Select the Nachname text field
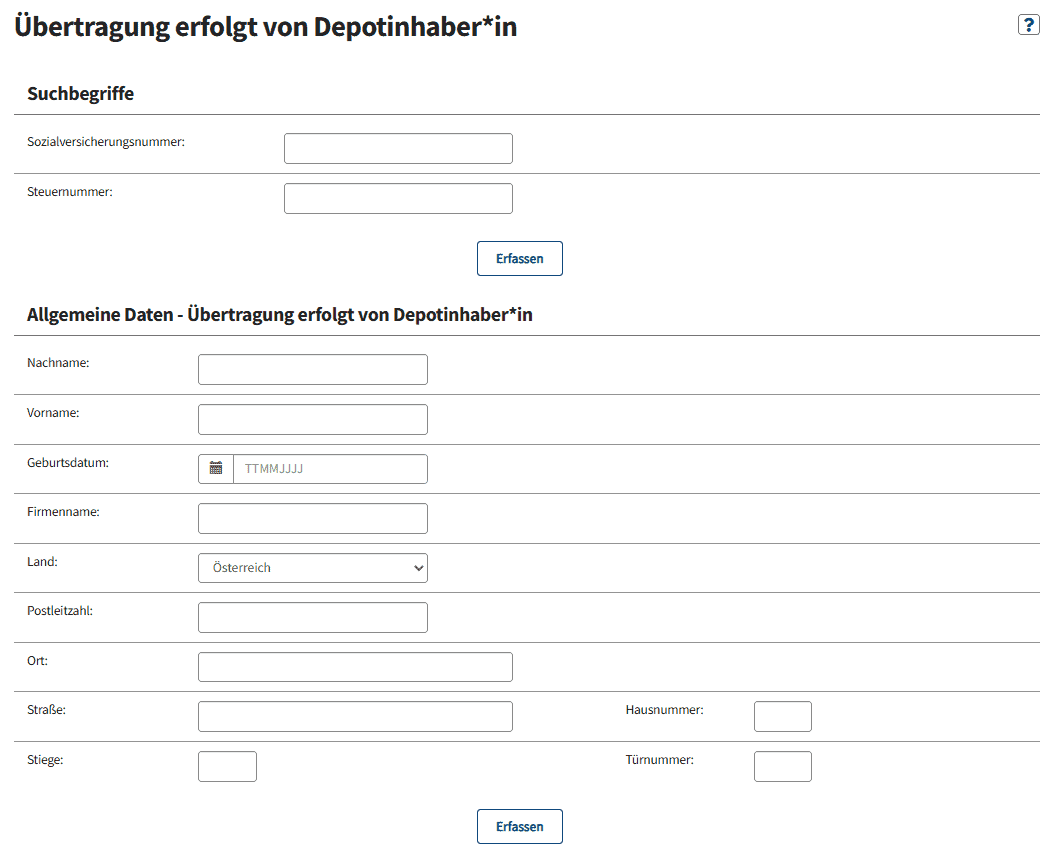1061x847 pixels. coord(313,369)
